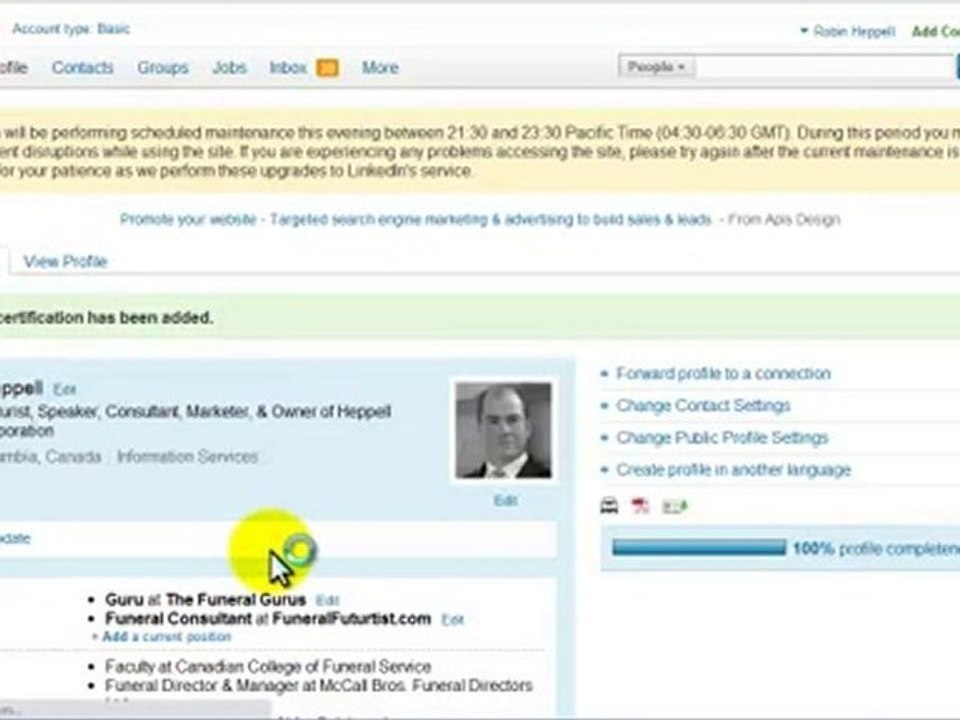The image size is (960, 720).
Task: Click Add a current position
Action: [166, 637]
